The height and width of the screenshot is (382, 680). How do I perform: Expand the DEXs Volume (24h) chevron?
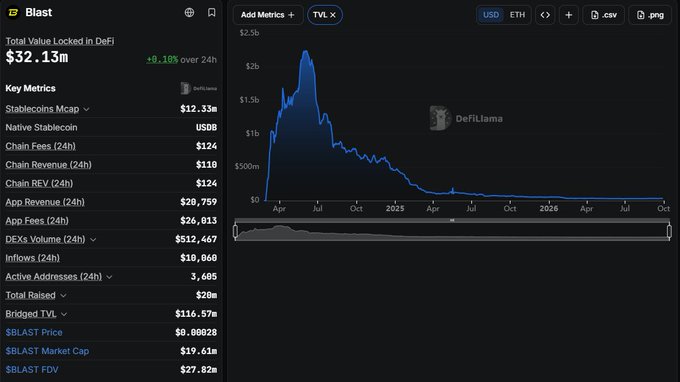pos(93,240)
